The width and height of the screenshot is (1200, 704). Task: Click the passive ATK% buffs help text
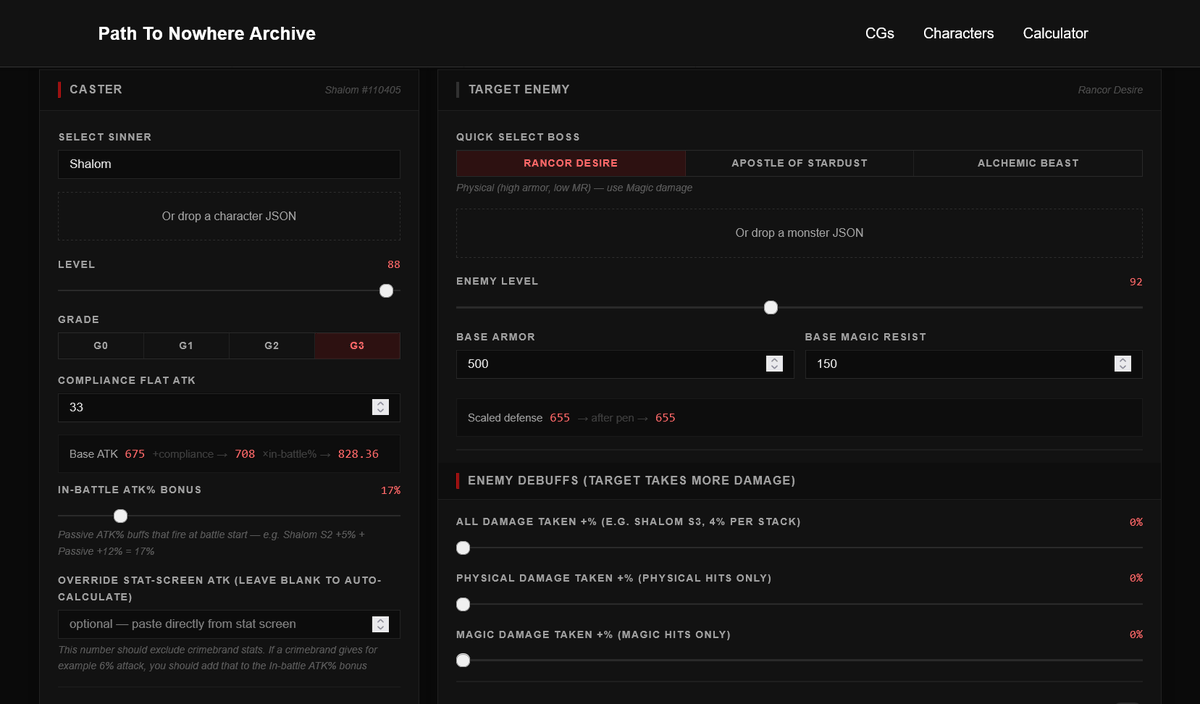(212, 543)
